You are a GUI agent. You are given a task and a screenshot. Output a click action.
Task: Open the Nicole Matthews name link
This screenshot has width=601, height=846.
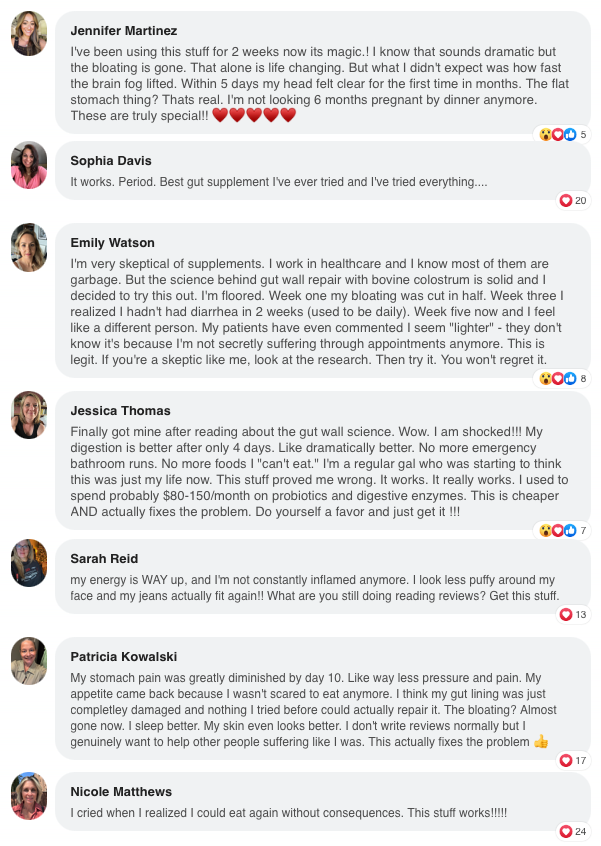tap(121, 791)
